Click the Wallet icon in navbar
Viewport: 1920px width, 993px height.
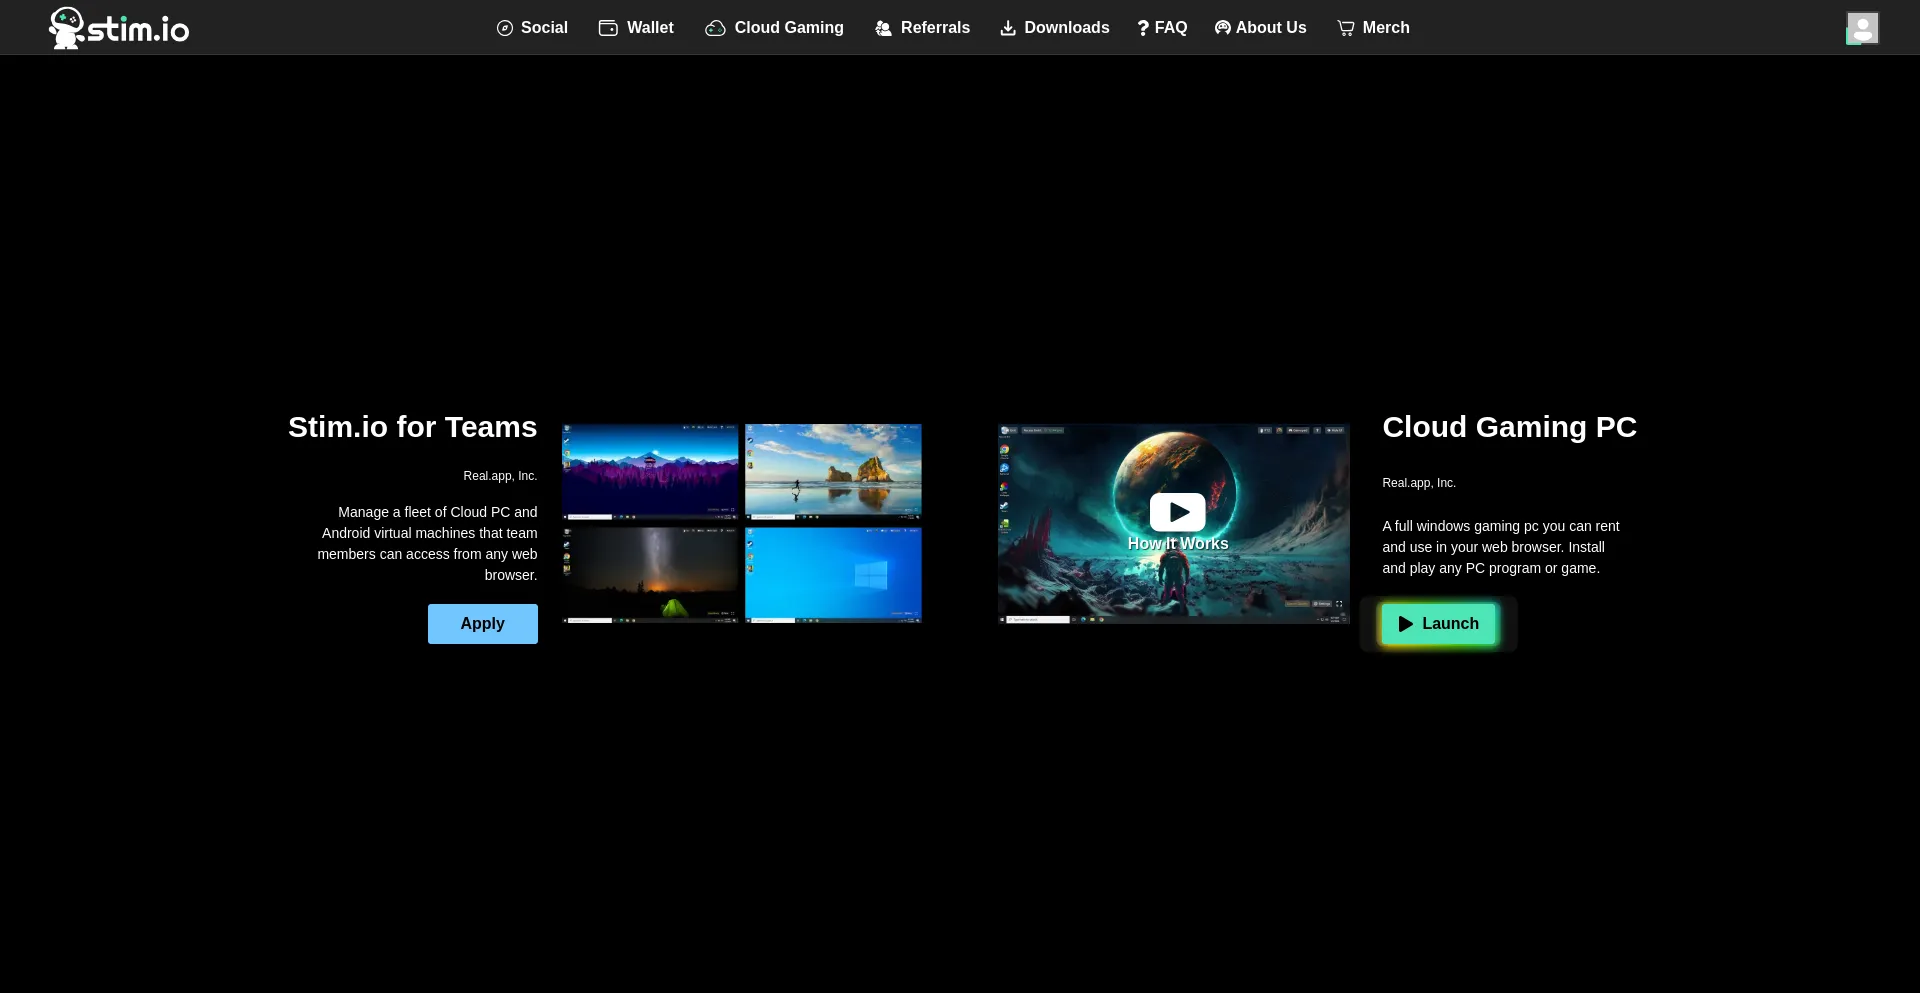pyautogui.click(x=608, y=28)
